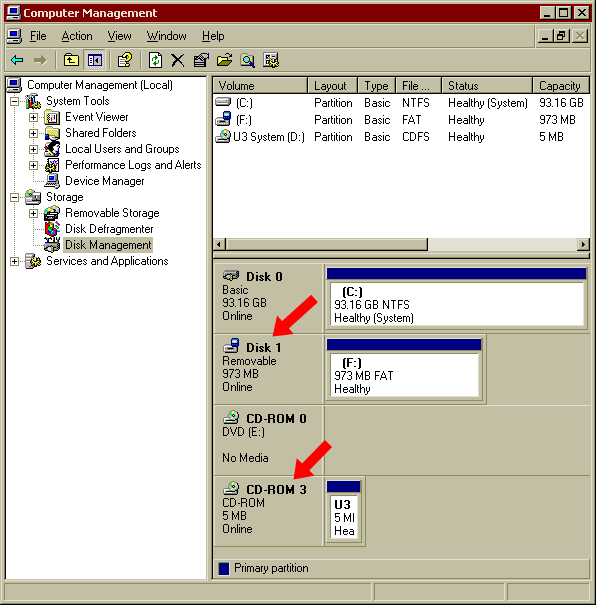Select the (F:) volume row
This screenshot has height=605, width=596.
pos(401,120)
